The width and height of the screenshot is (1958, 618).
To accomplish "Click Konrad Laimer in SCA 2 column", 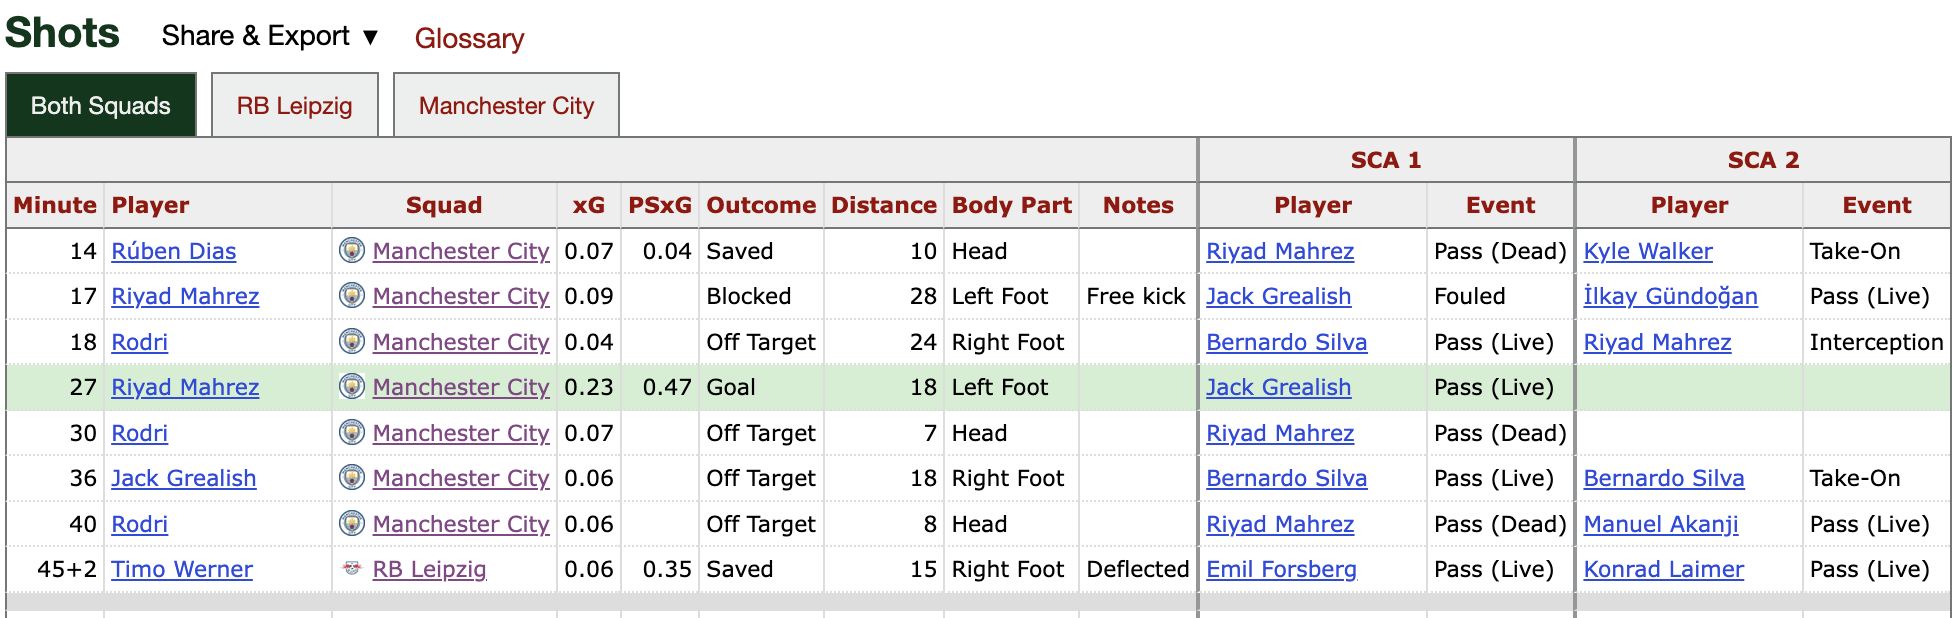I will [1663, 569].
